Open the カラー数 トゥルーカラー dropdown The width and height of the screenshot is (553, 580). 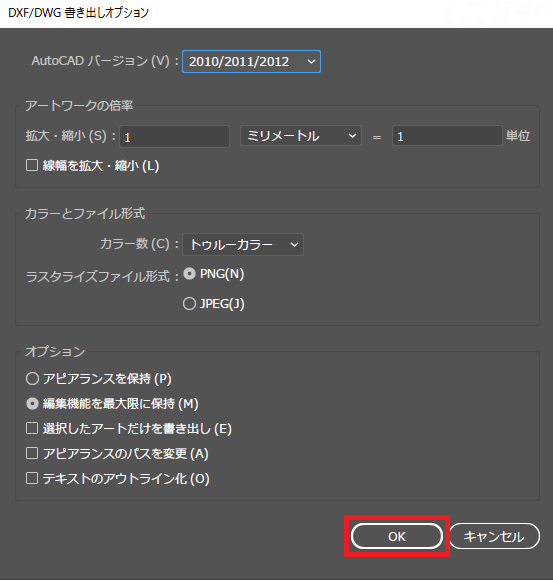pyautogui.click(x=243, y=245)
